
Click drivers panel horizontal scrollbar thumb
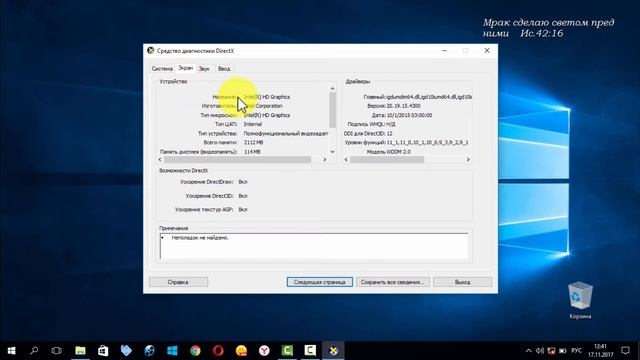(x=387, y=160)
